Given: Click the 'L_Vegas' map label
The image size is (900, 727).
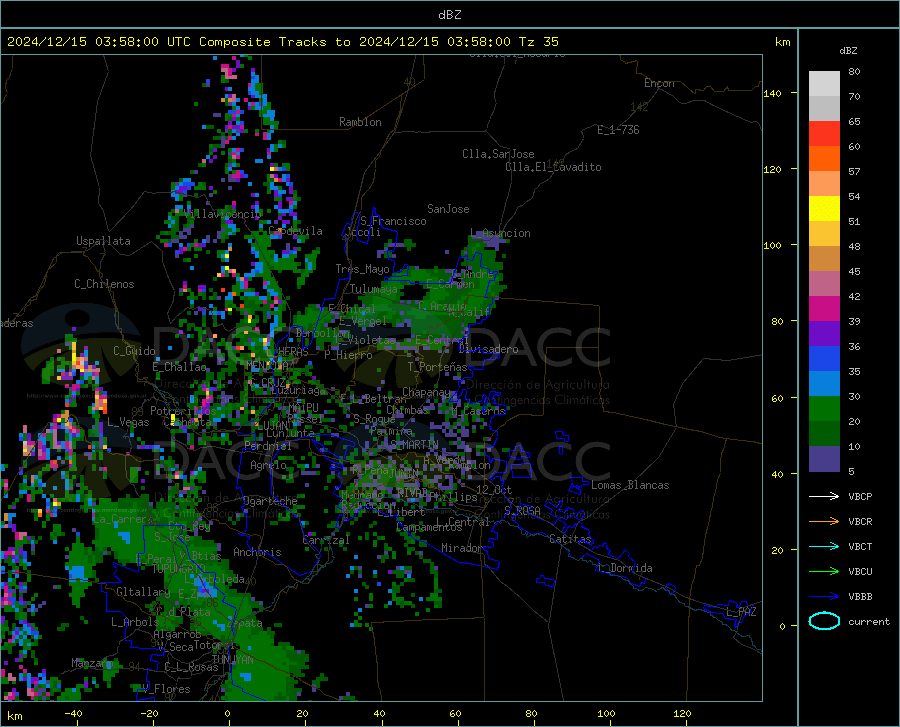Looking at the screenshot, I should click(x=128, y=422).
